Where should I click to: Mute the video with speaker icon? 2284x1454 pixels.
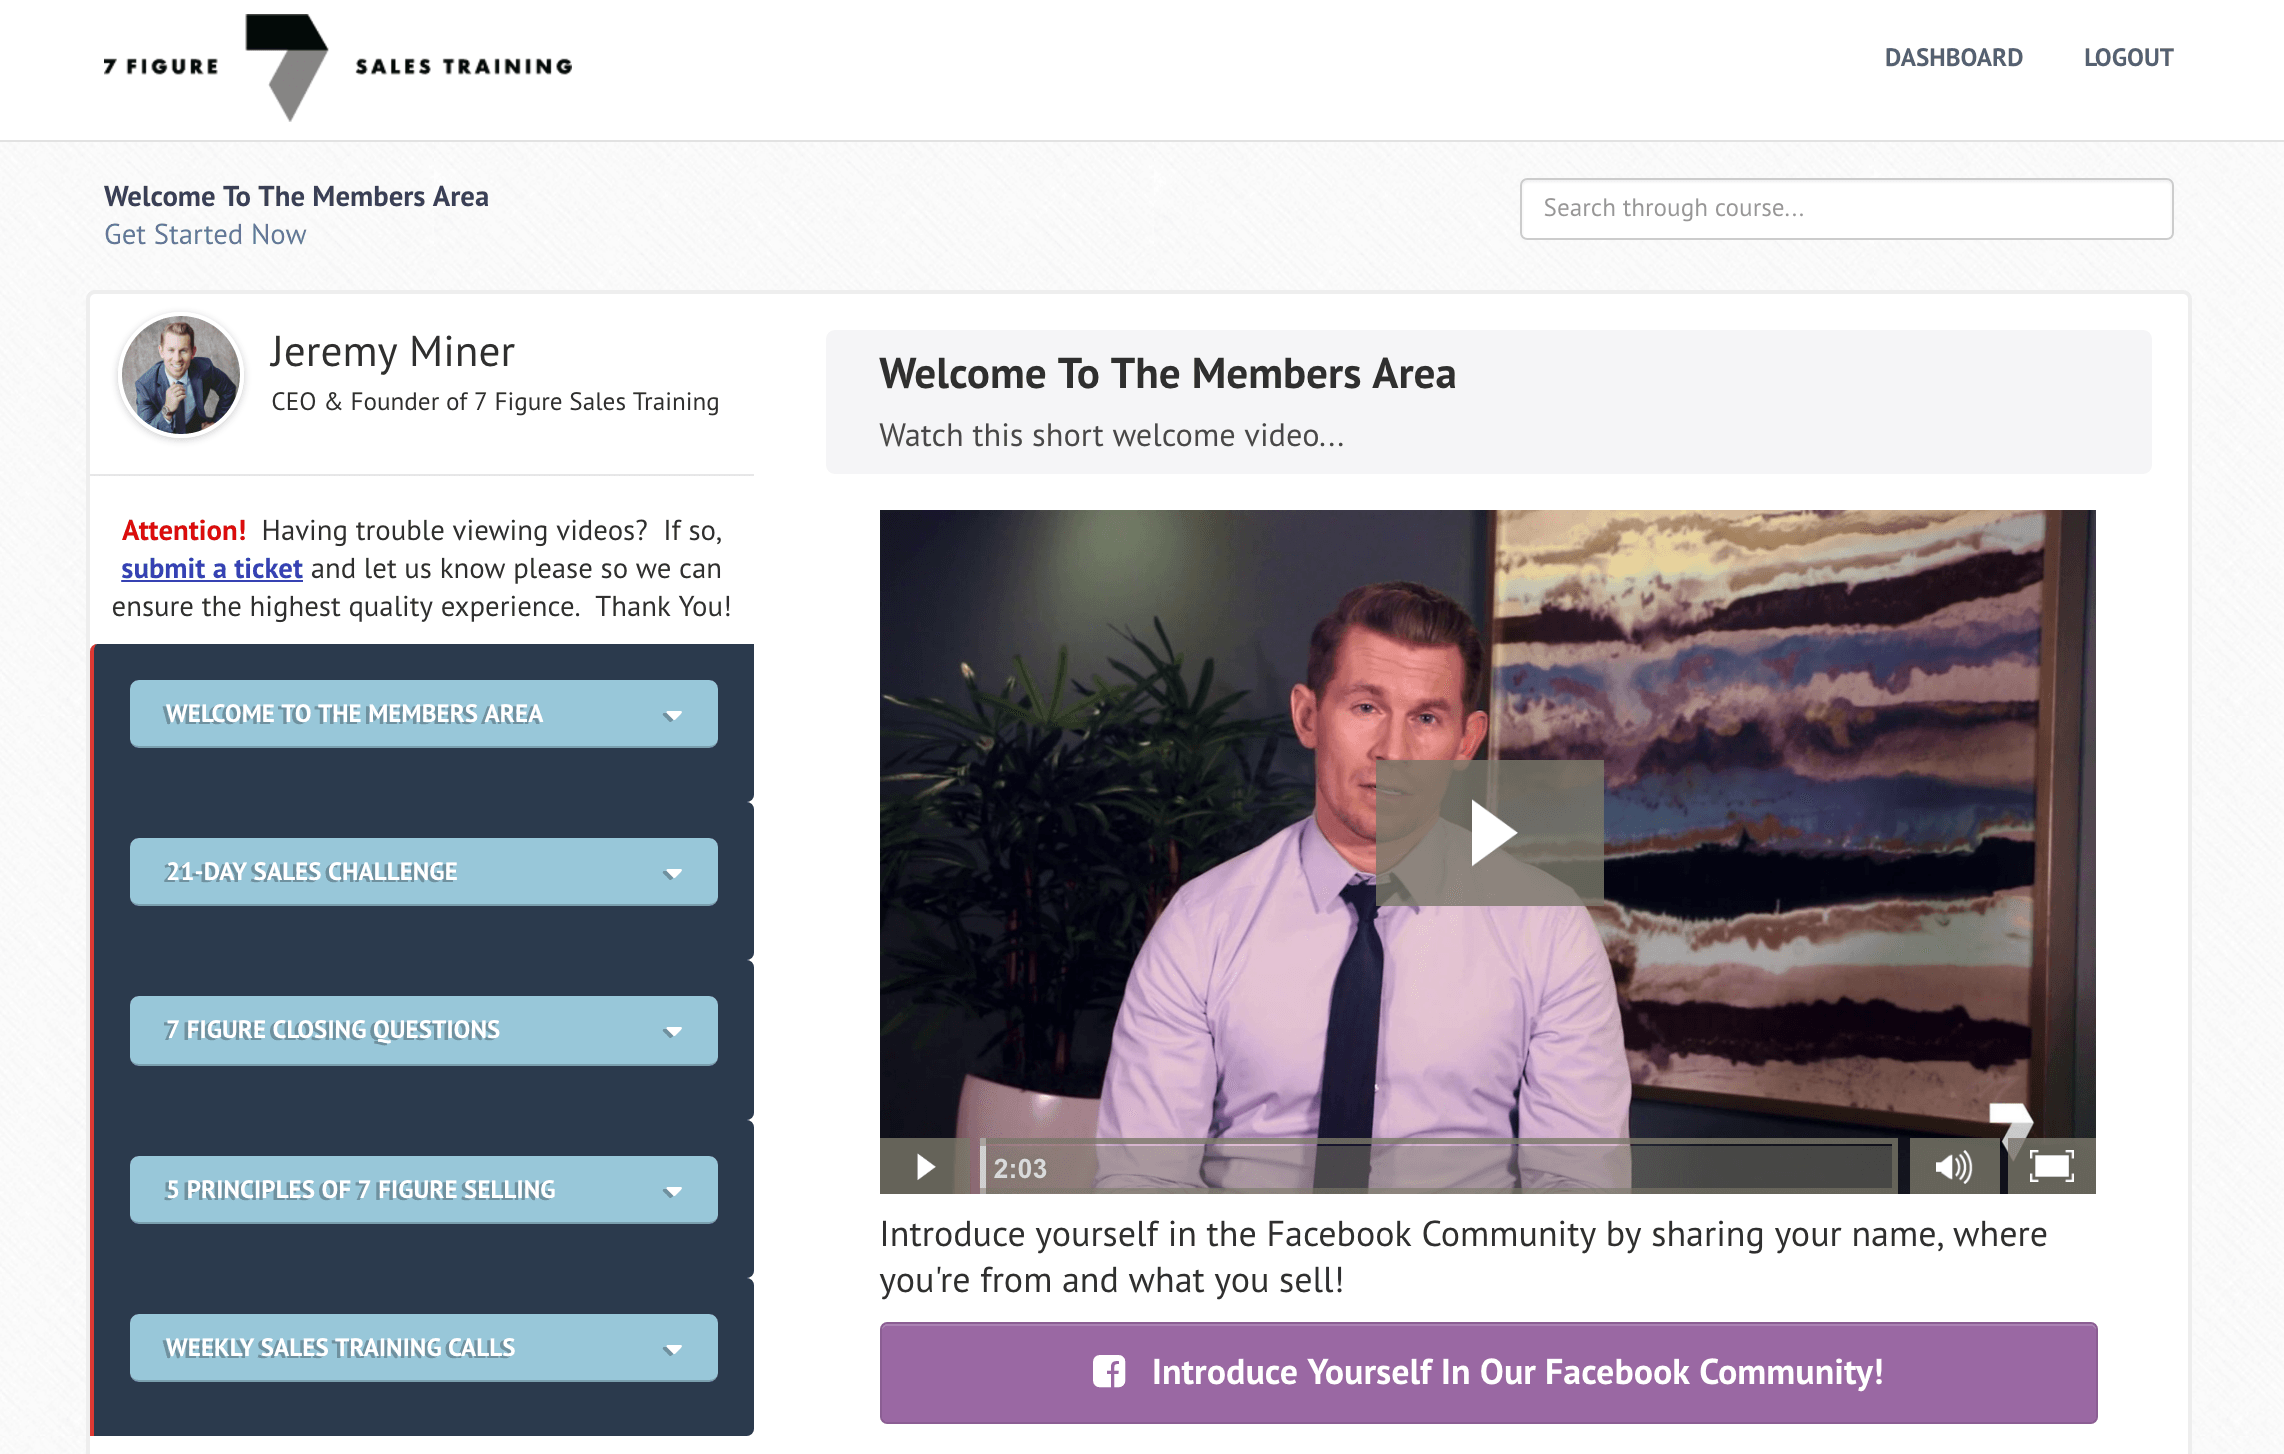point(1953,1167)
